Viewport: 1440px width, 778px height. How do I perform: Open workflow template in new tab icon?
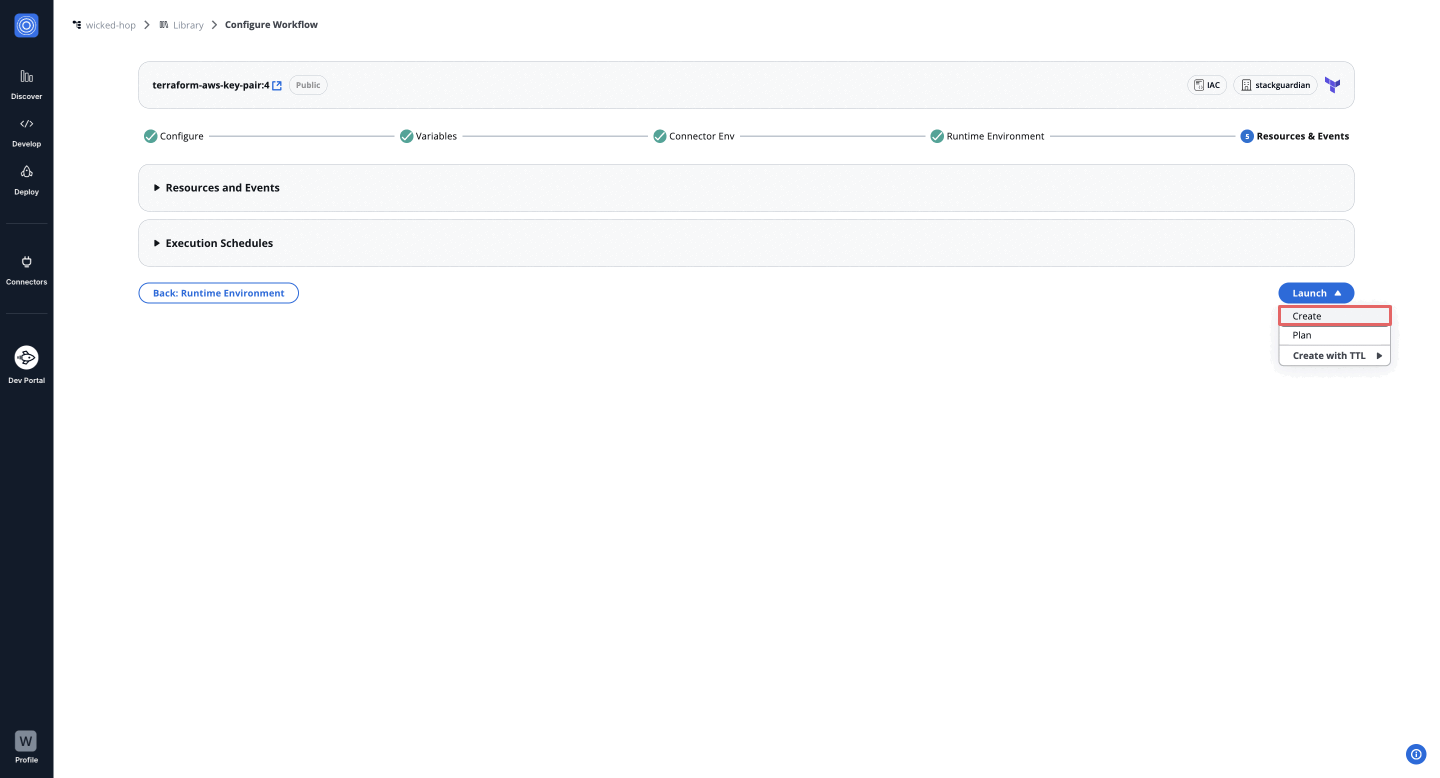[277, 85]
